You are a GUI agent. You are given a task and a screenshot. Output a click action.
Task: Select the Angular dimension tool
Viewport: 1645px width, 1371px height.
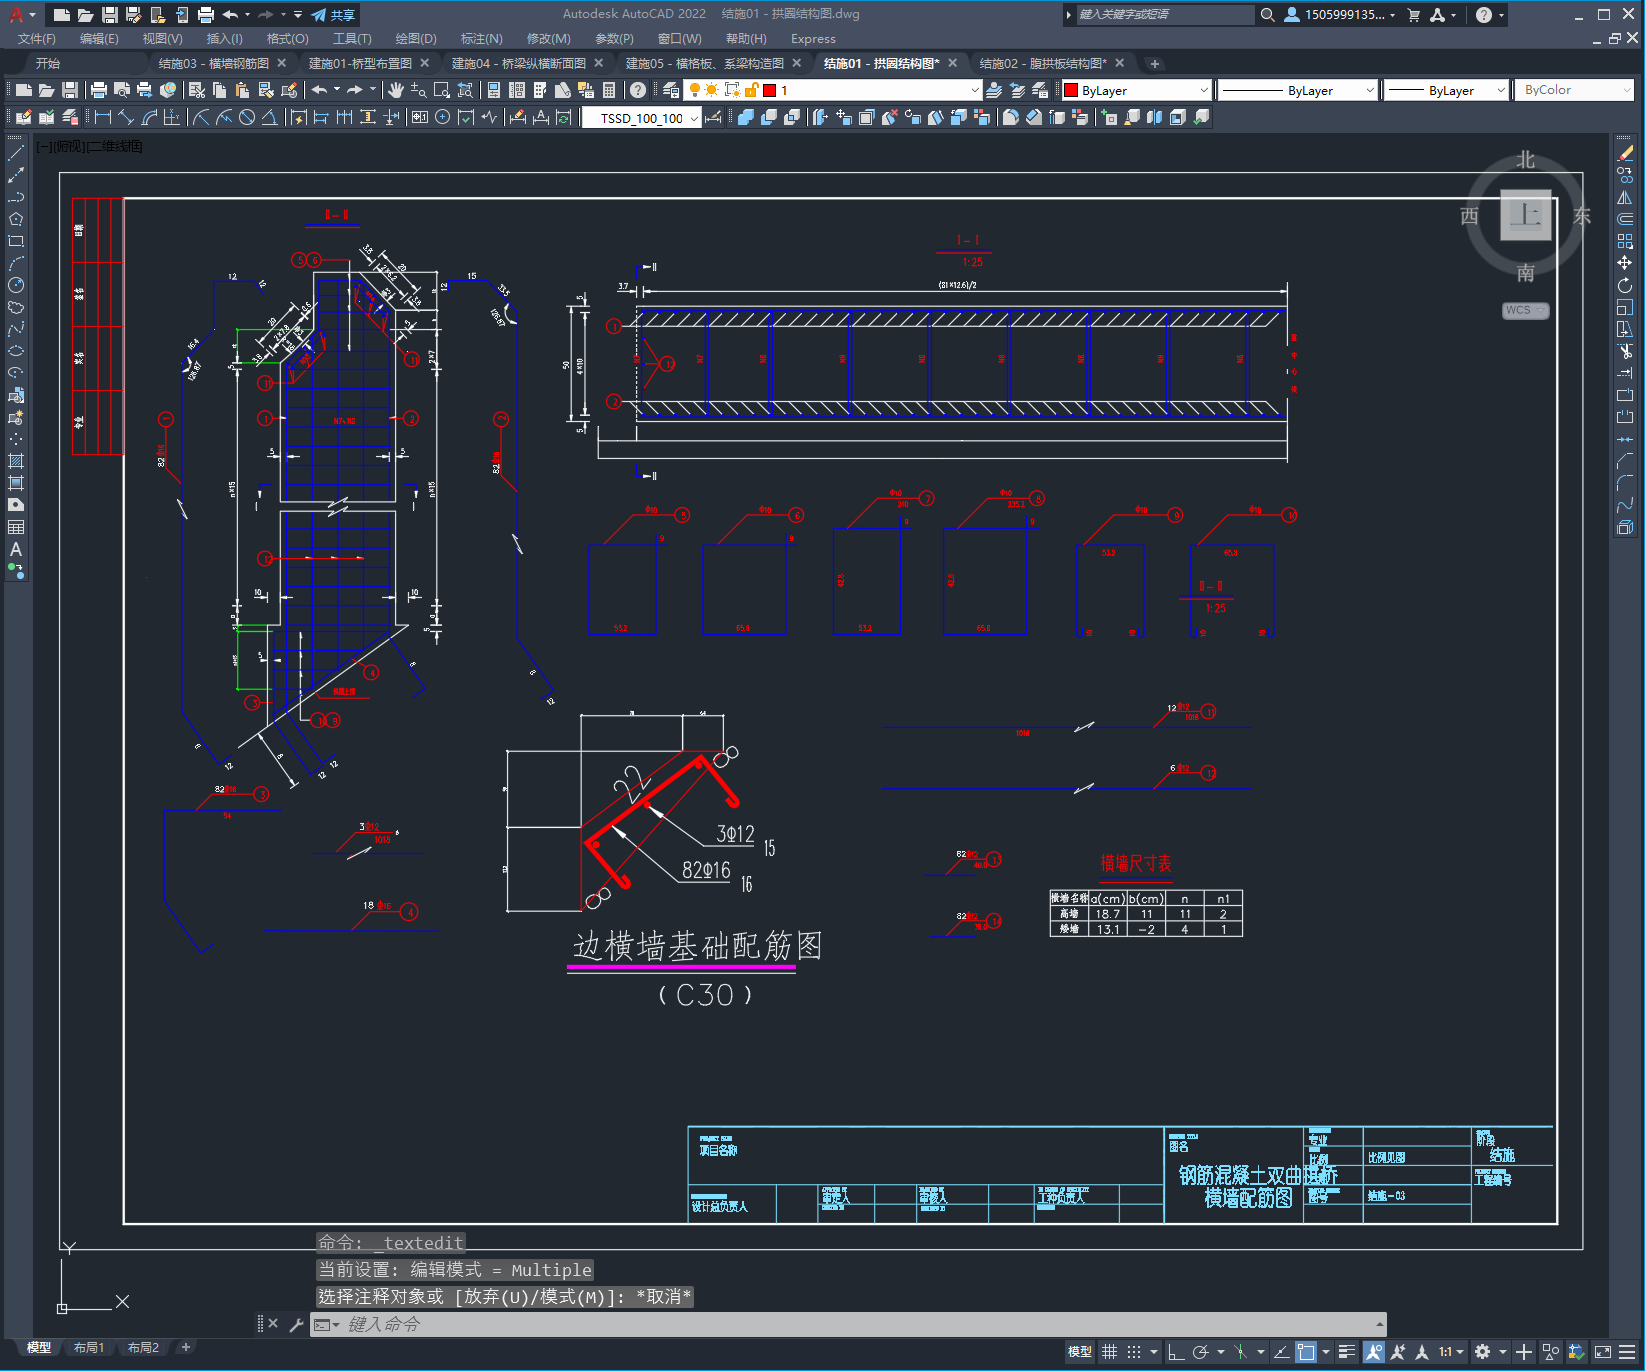(269, 117)
